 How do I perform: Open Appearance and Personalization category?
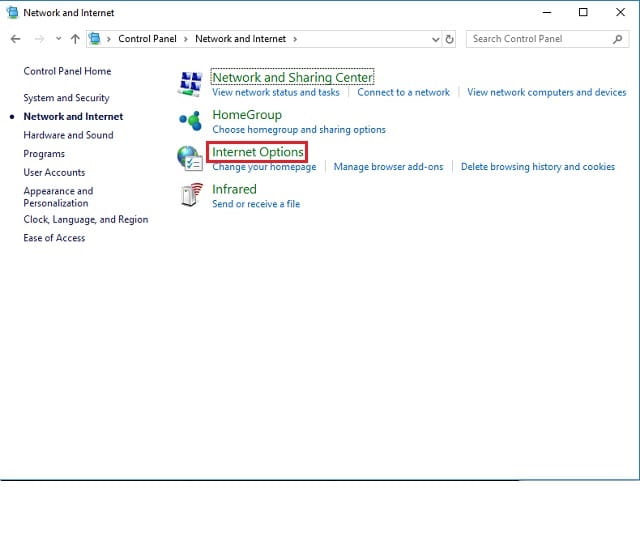58,197
